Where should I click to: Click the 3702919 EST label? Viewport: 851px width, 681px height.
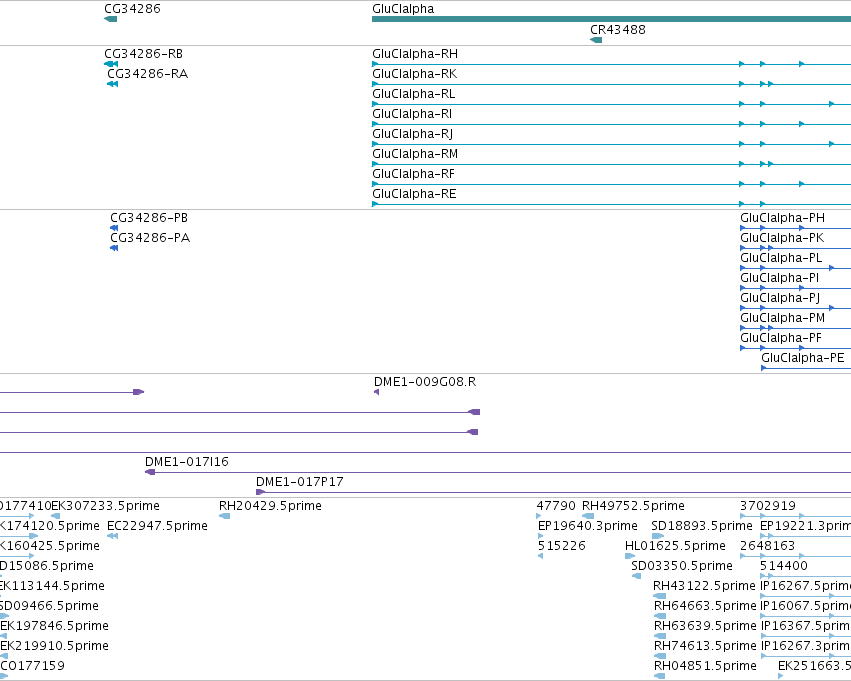768,506
